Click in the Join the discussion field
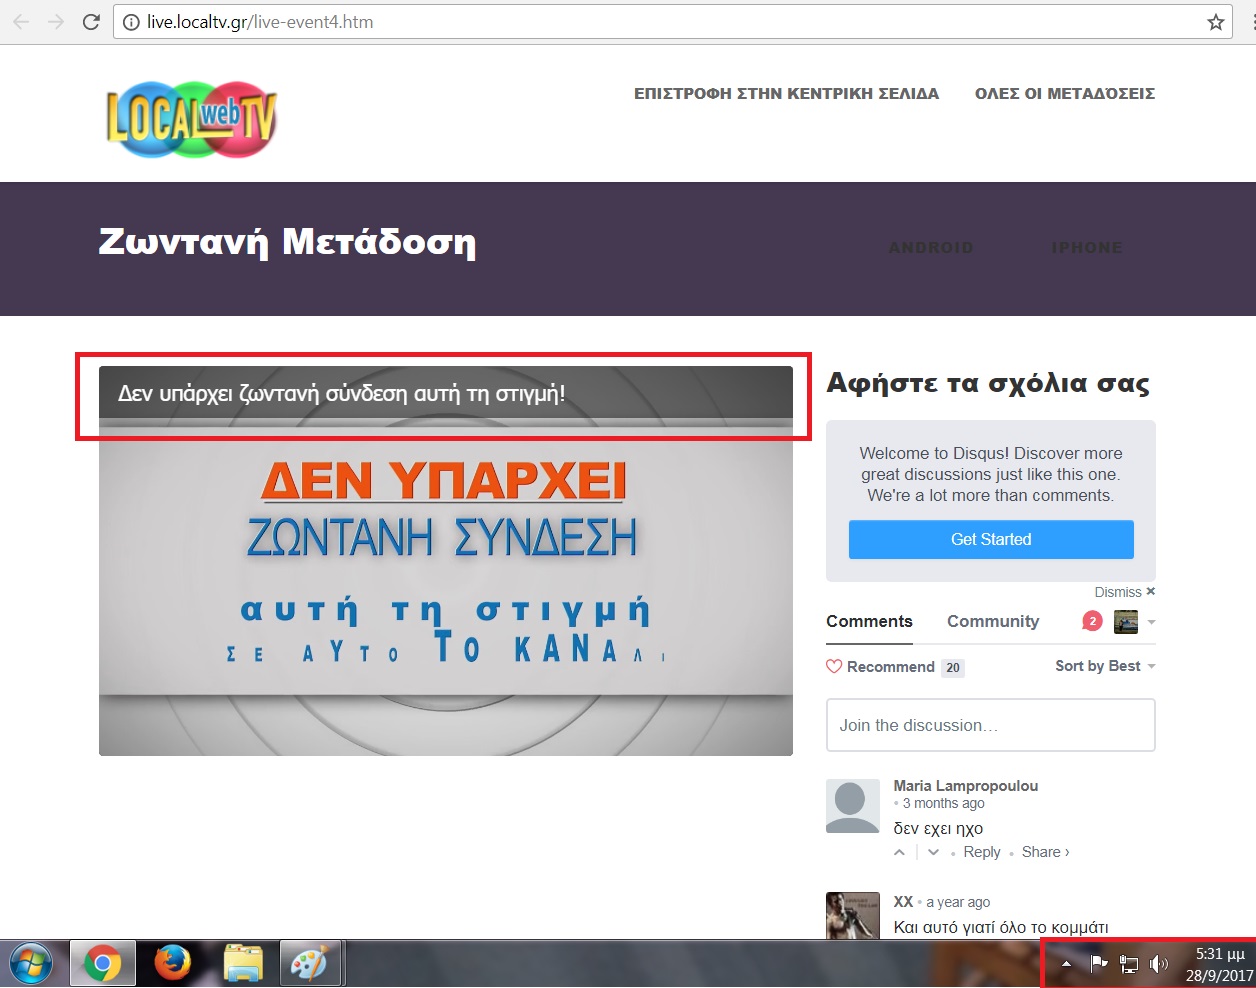This screenshot has width=1256, height=988. (991, 725)
